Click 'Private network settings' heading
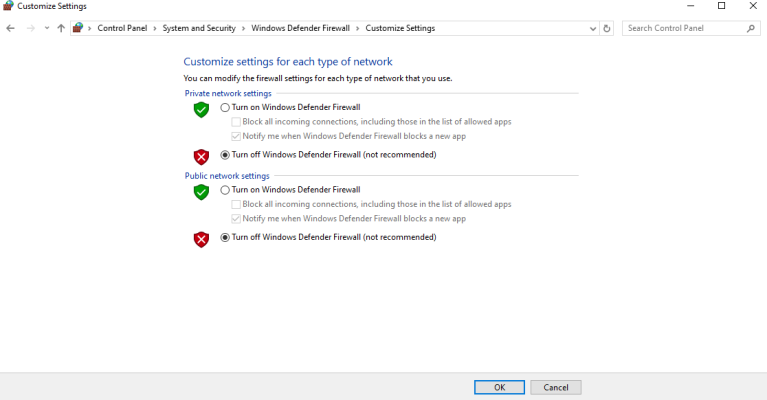The width and height of the screenshot is (767, 400). click(x=228, y=93)
